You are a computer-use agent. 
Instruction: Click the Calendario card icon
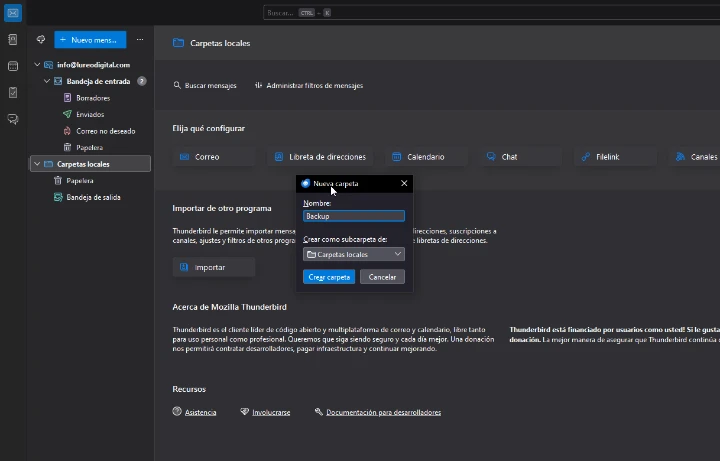(396, 157)
